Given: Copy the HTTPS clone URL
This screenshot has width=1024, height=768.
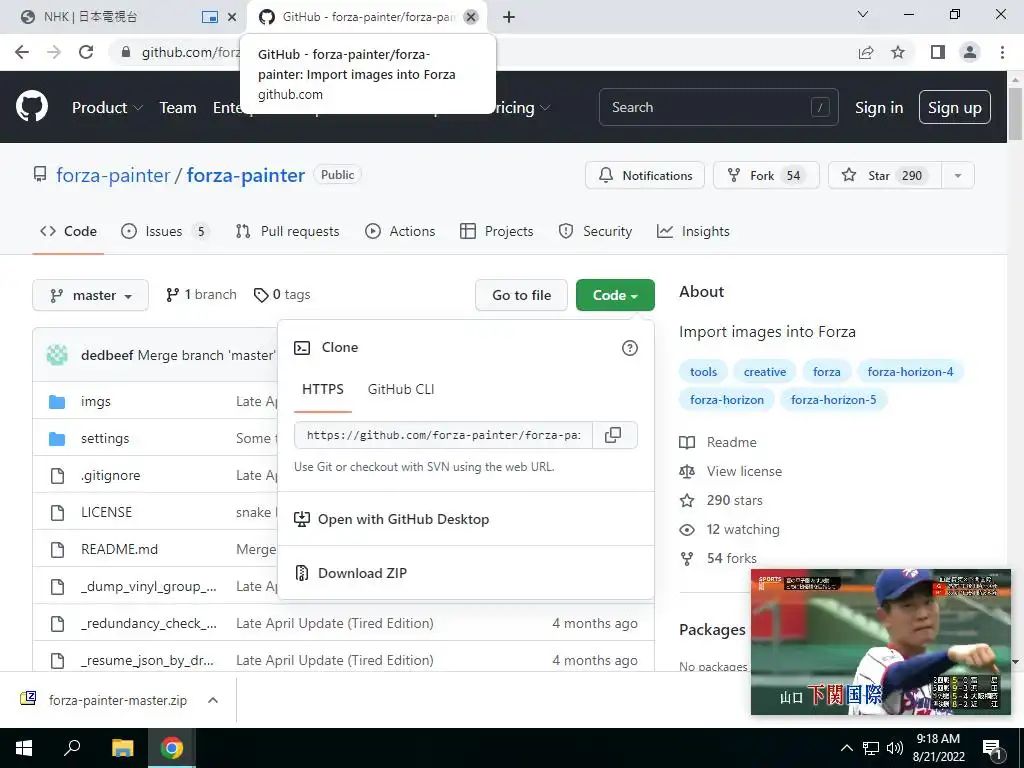Looking at the screenshot, I should point(613,435).
